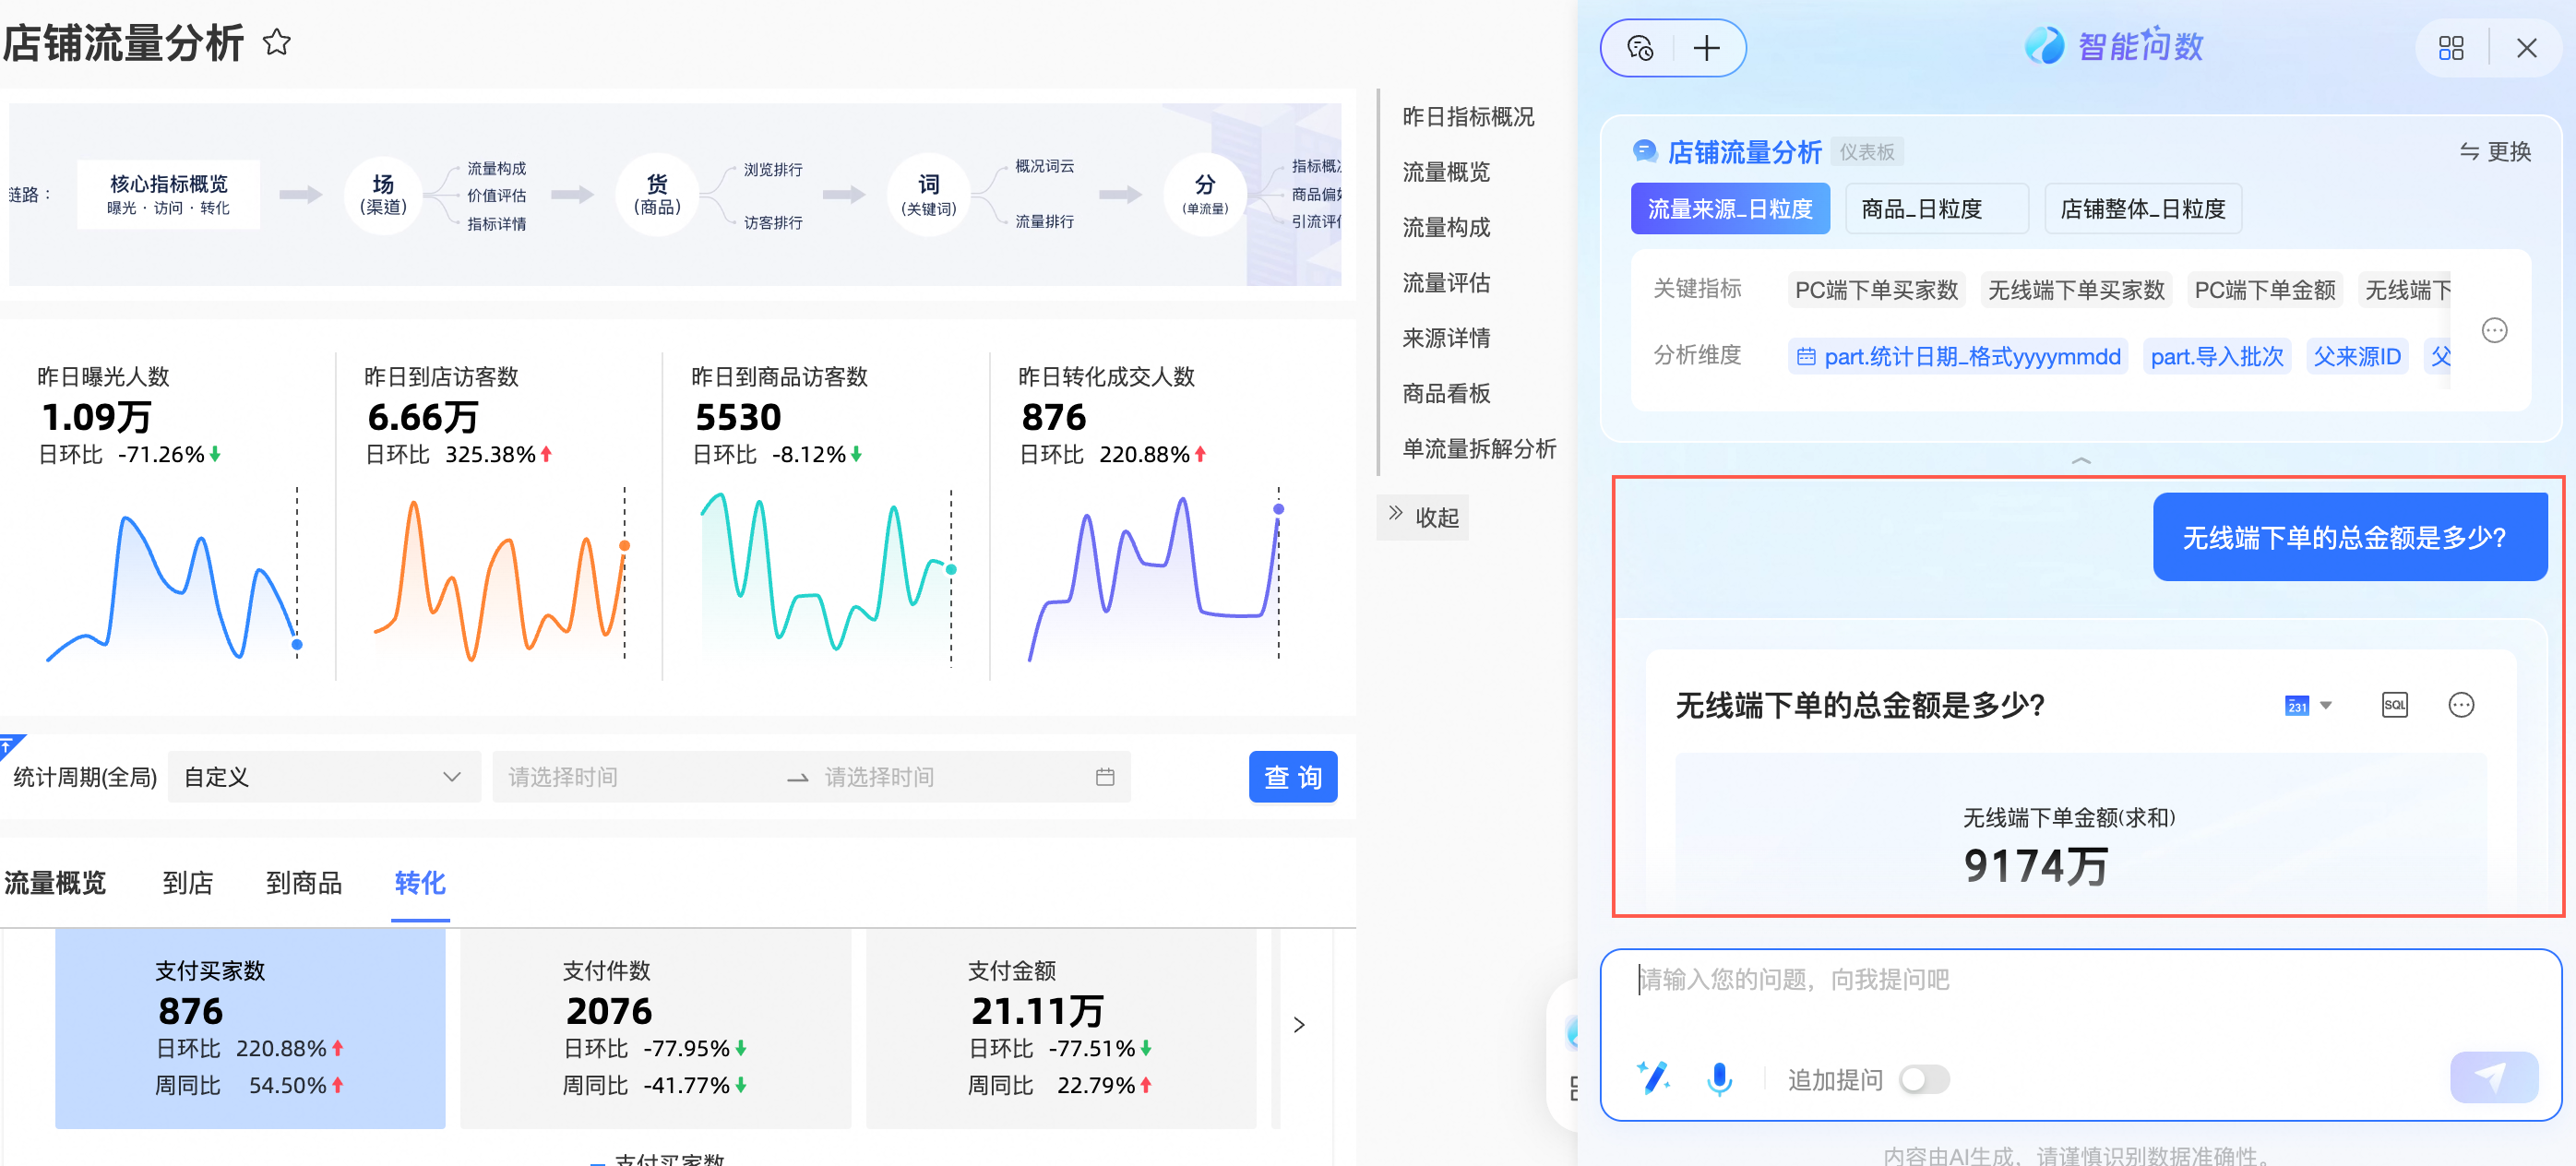This screenshot has width=2576, height=1166.
Task: Switch to the 到店 tab
Action: click(x=187, y=883)
